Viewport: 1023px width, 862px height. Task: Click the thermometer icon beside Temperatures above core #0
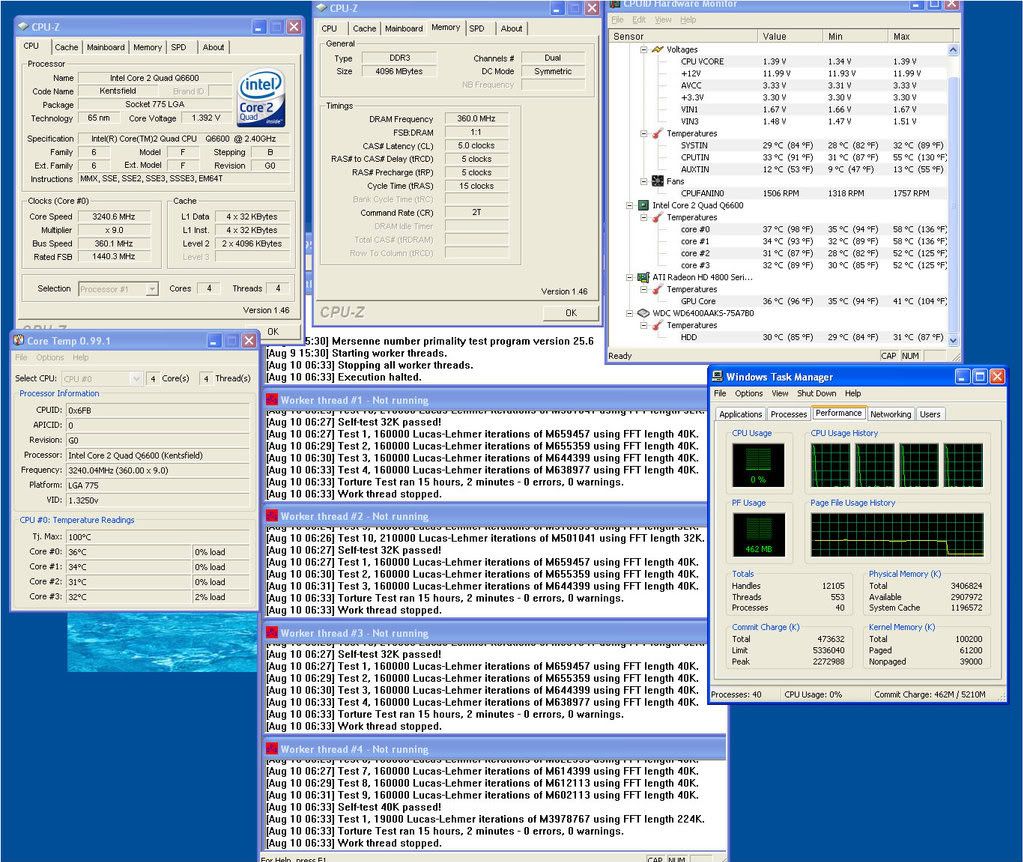point(658,217)
